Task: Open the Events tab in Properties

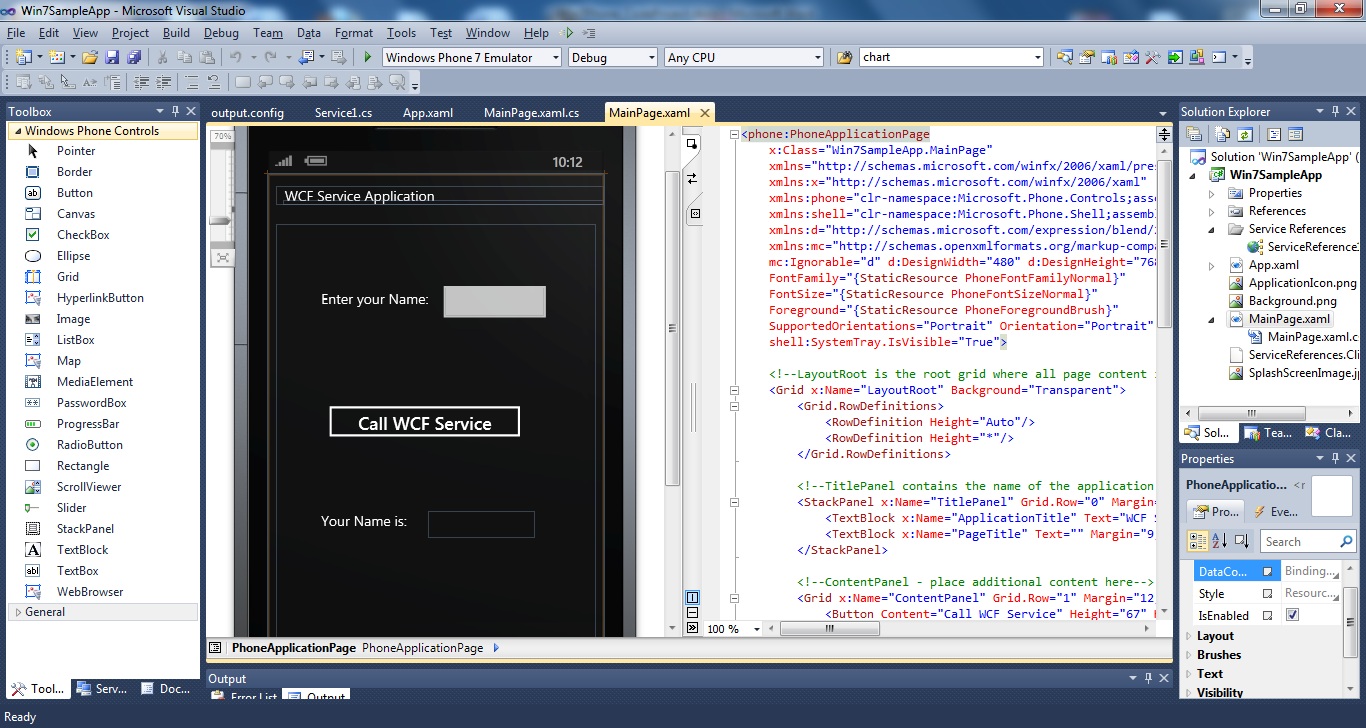Action: (1274, 511)
